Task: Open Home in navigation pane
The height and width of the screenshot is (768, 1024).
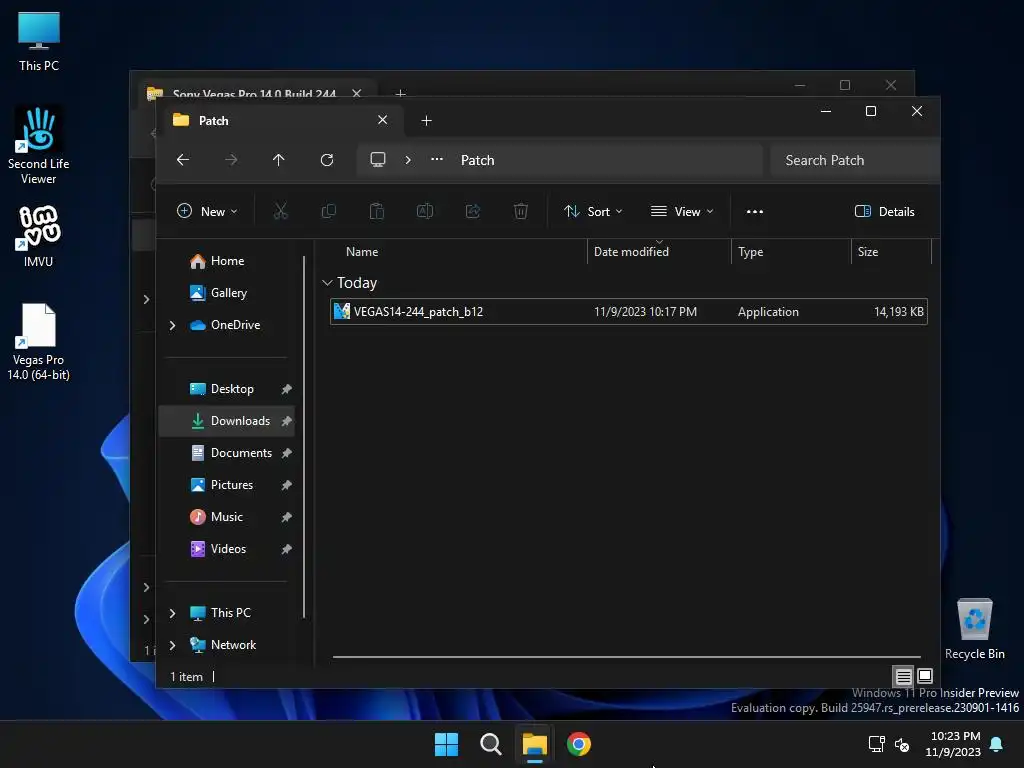Action: pos(226,261)
